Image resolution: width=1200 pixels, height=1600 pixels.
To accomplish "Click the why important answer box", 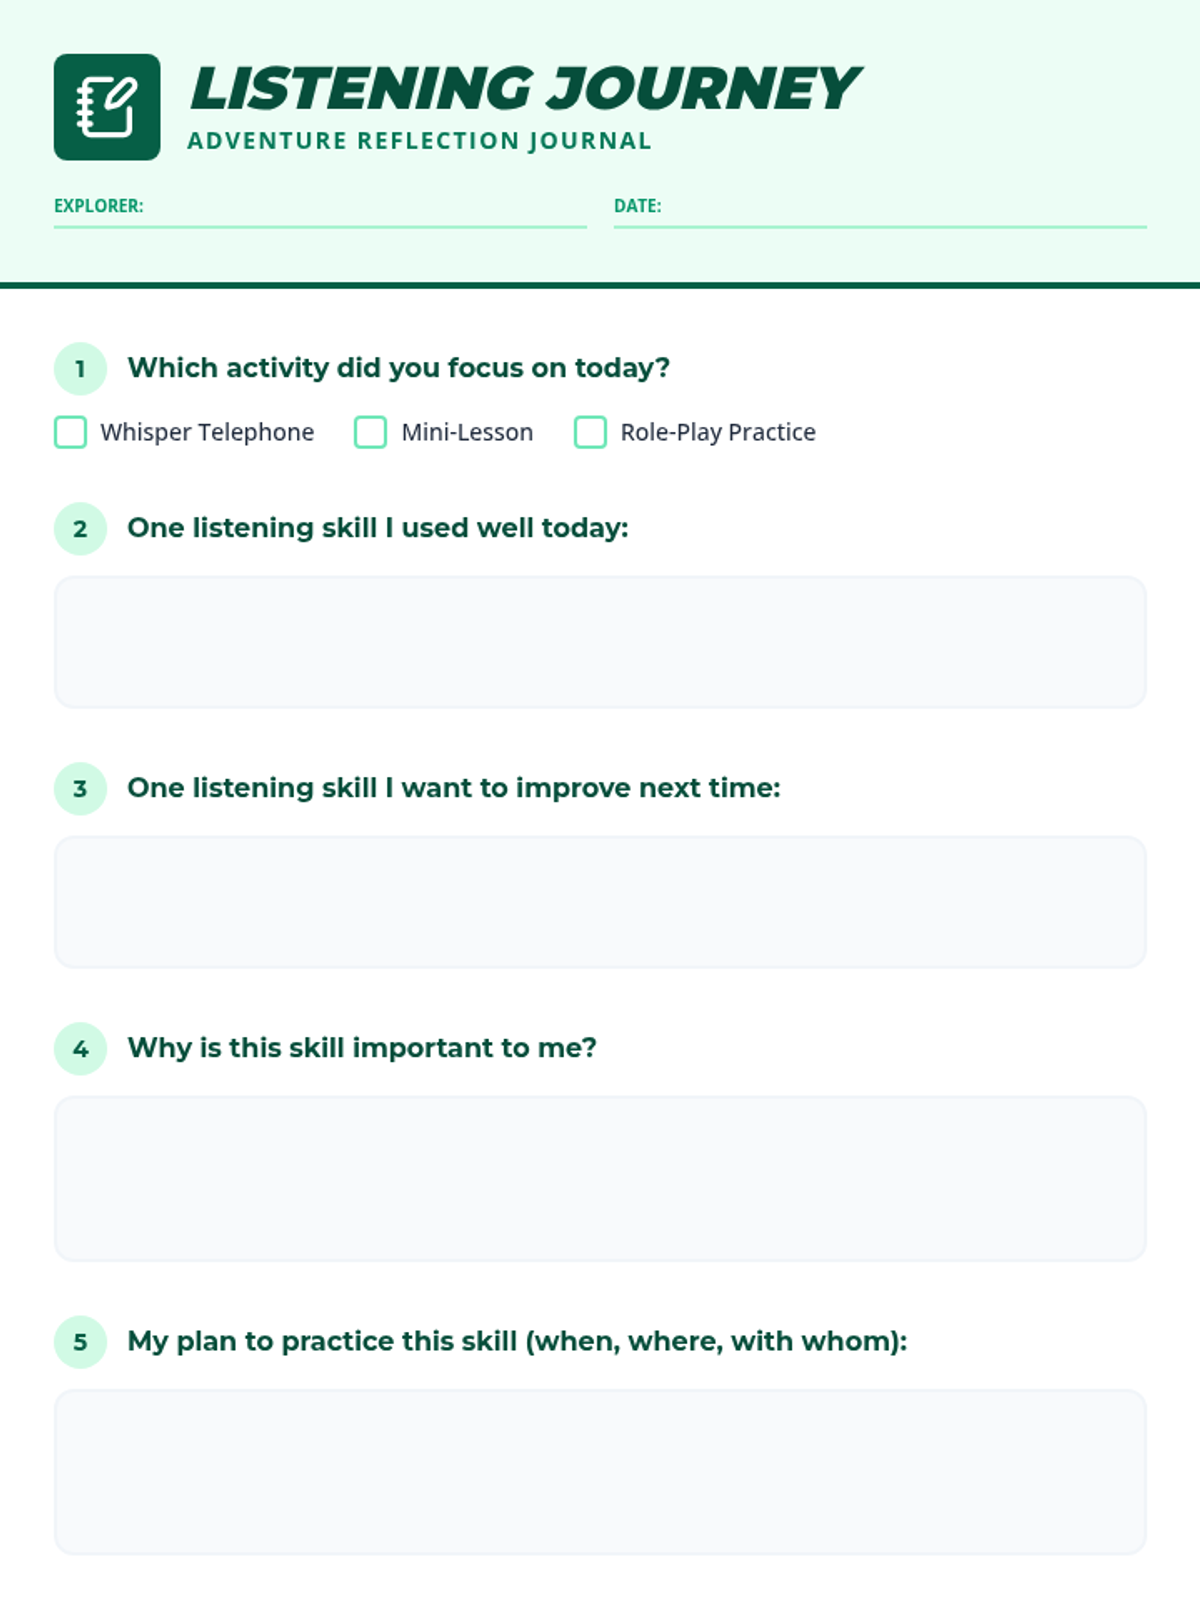I will click(600, 1178).
